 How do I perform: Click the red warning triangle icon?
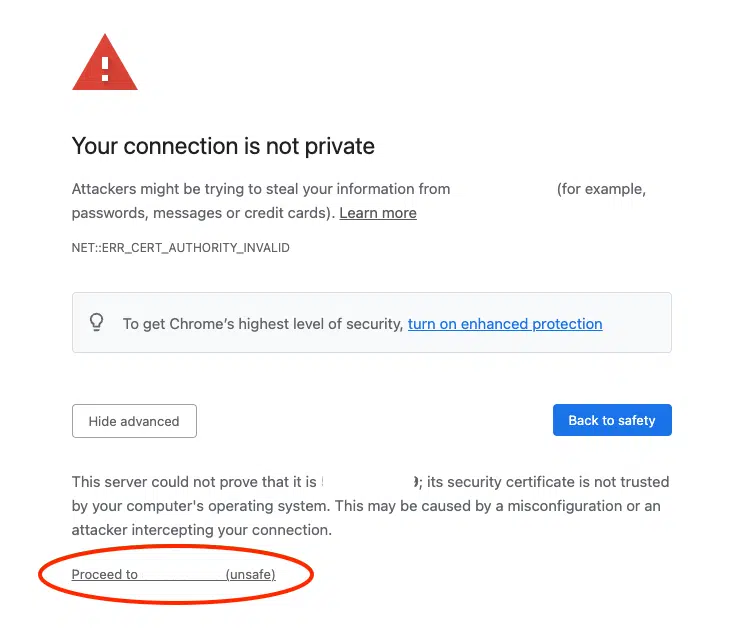[105, 62]
